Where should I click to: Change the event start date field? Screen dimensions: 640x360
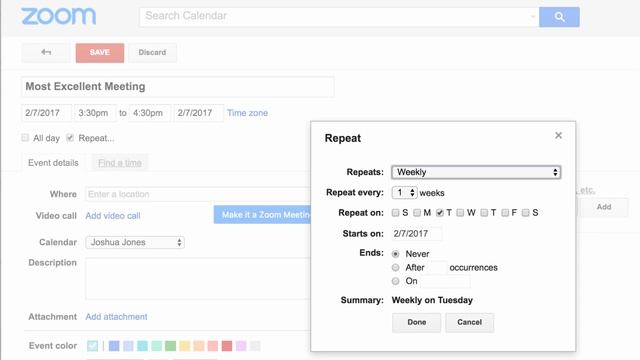46,113
